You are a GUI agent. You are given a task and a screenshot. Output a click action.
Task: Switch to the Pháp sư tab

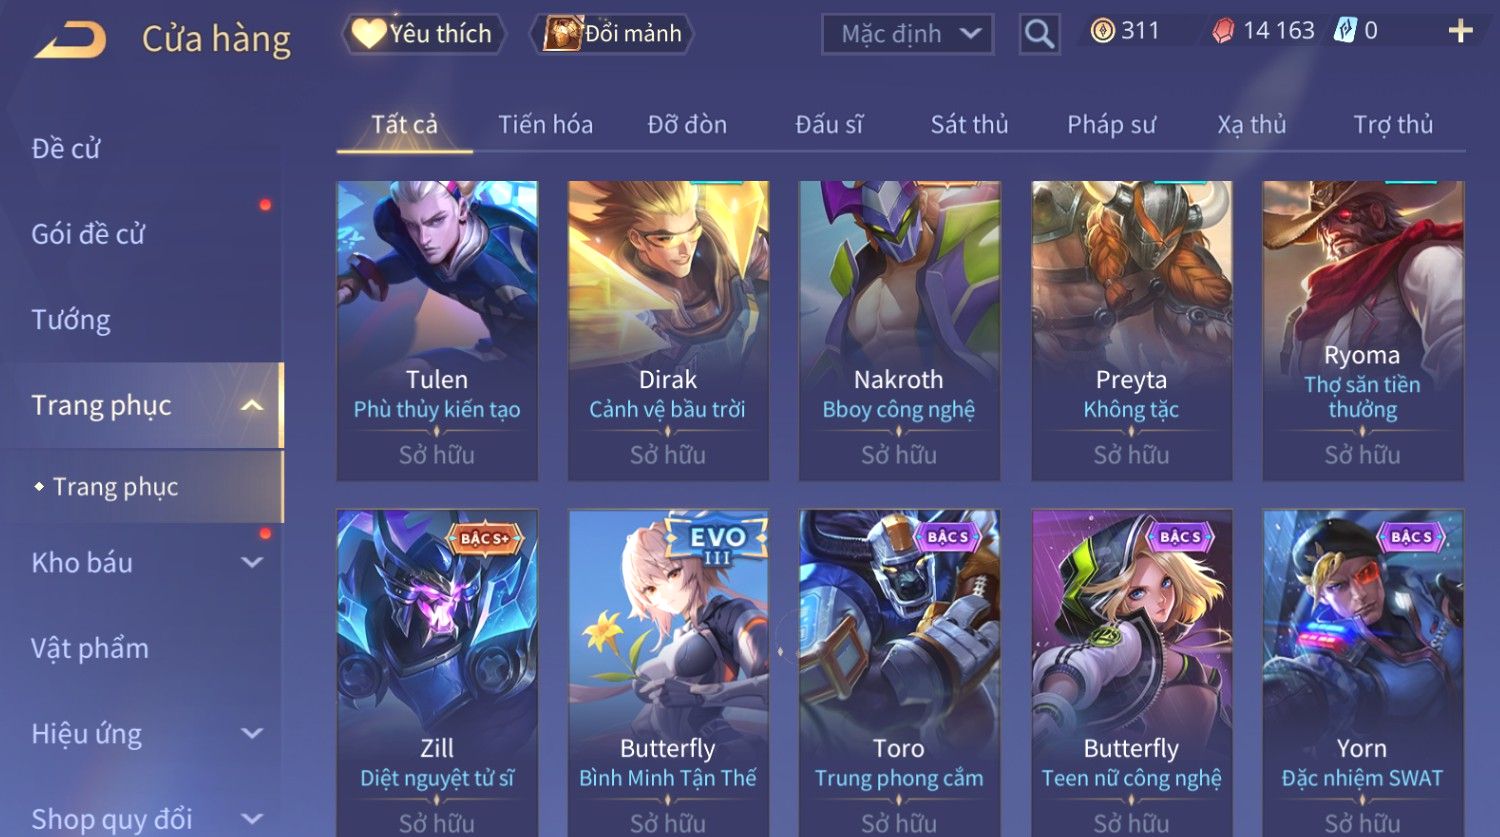coord(1111,125)
